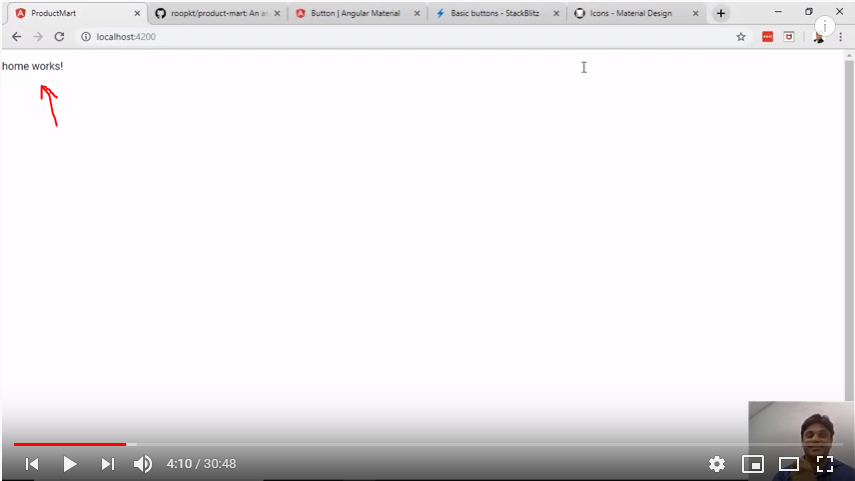Image resolution: width=855 pixels, height=481 pixels.
Task: Enable miniplayer mode
Action: pos(752,464)
